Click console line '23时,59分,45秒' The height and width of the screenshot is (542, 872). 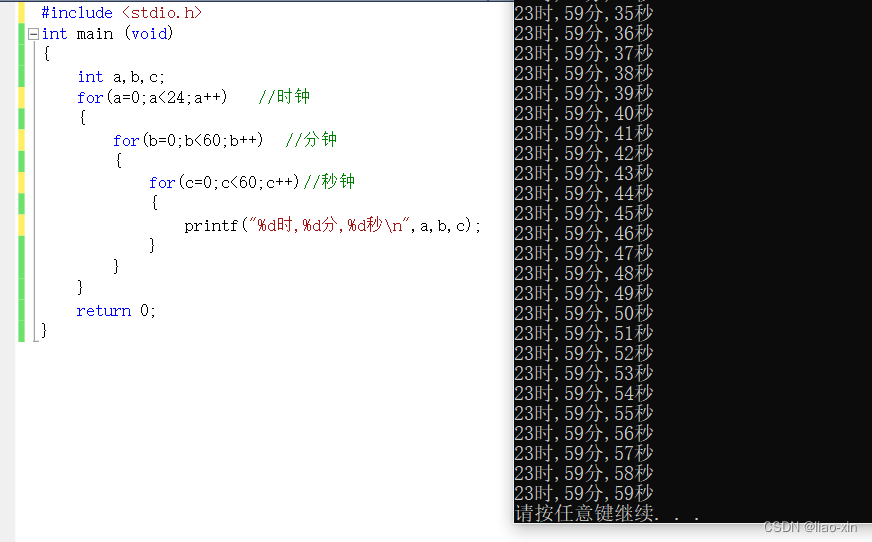pyautogui.click(x=583, y=213)
